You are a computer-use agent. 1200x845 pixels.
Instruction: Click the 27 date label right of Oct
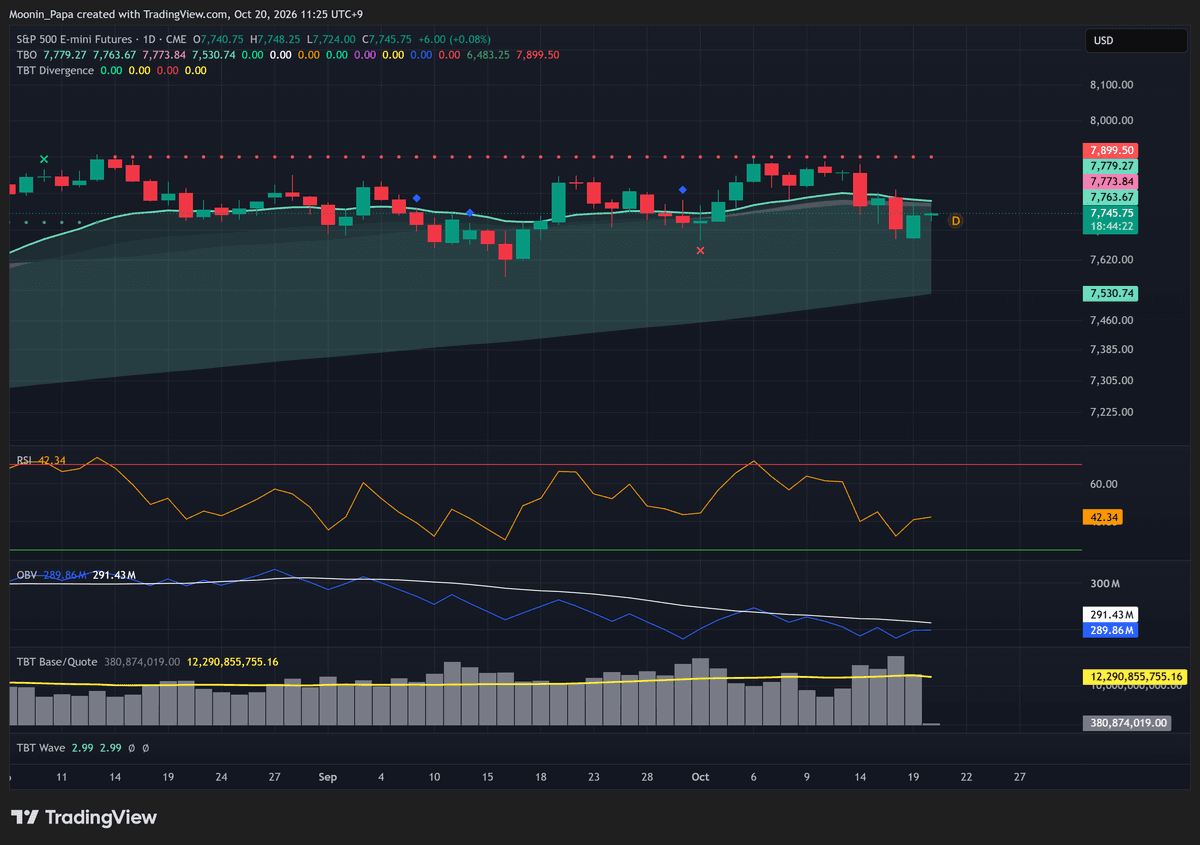coord(1019,776)
